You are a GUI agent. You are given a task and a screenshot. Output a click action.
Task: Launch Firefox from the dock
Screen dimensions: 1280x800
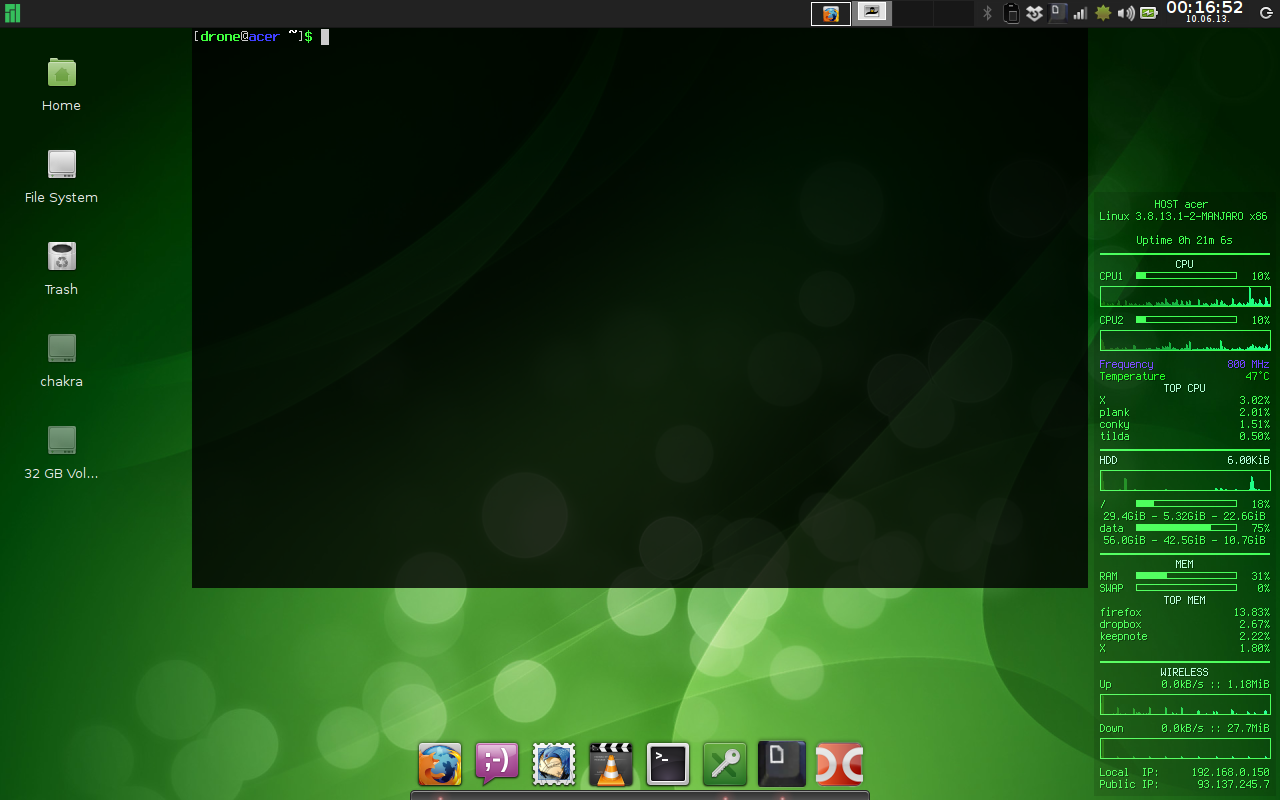tap(440, 765)
